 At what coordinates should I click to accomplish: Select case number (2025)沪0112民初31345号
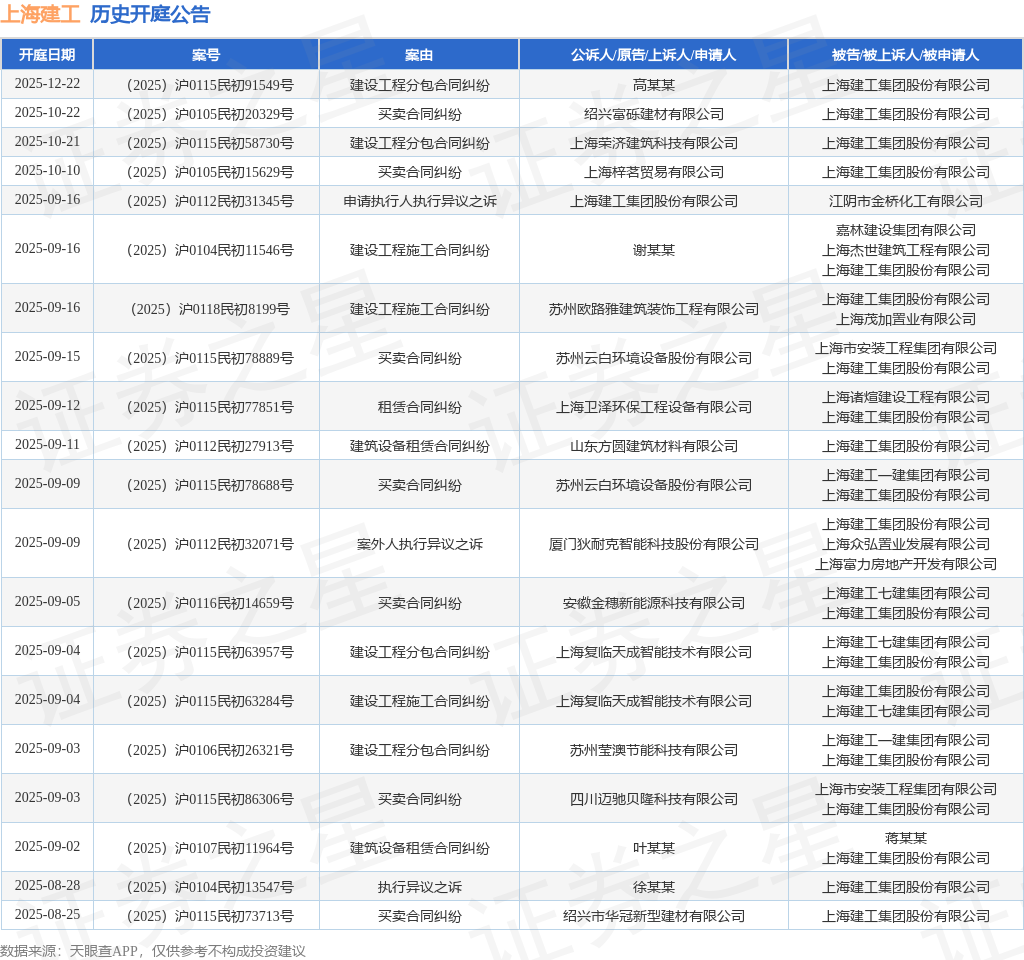[x=206, y=200]
